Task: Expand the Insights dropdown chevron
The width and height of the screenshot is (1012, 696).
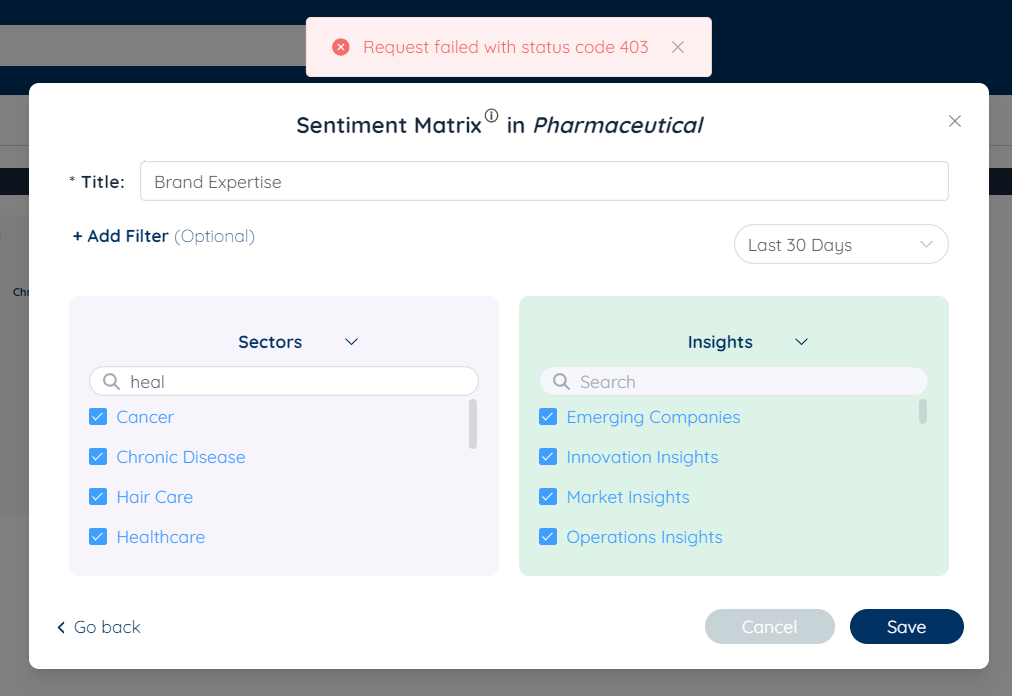Action: point(801,342)
